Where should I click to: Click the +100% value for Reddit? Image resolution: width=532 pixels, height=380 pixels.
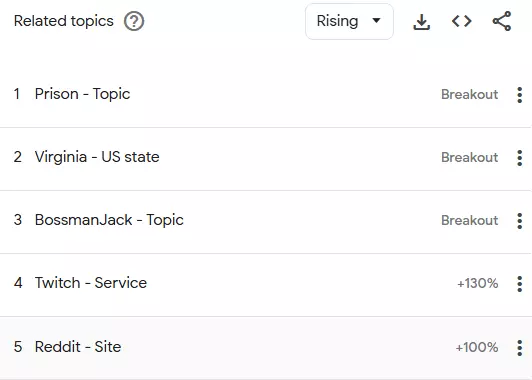[x=477, y=347]
